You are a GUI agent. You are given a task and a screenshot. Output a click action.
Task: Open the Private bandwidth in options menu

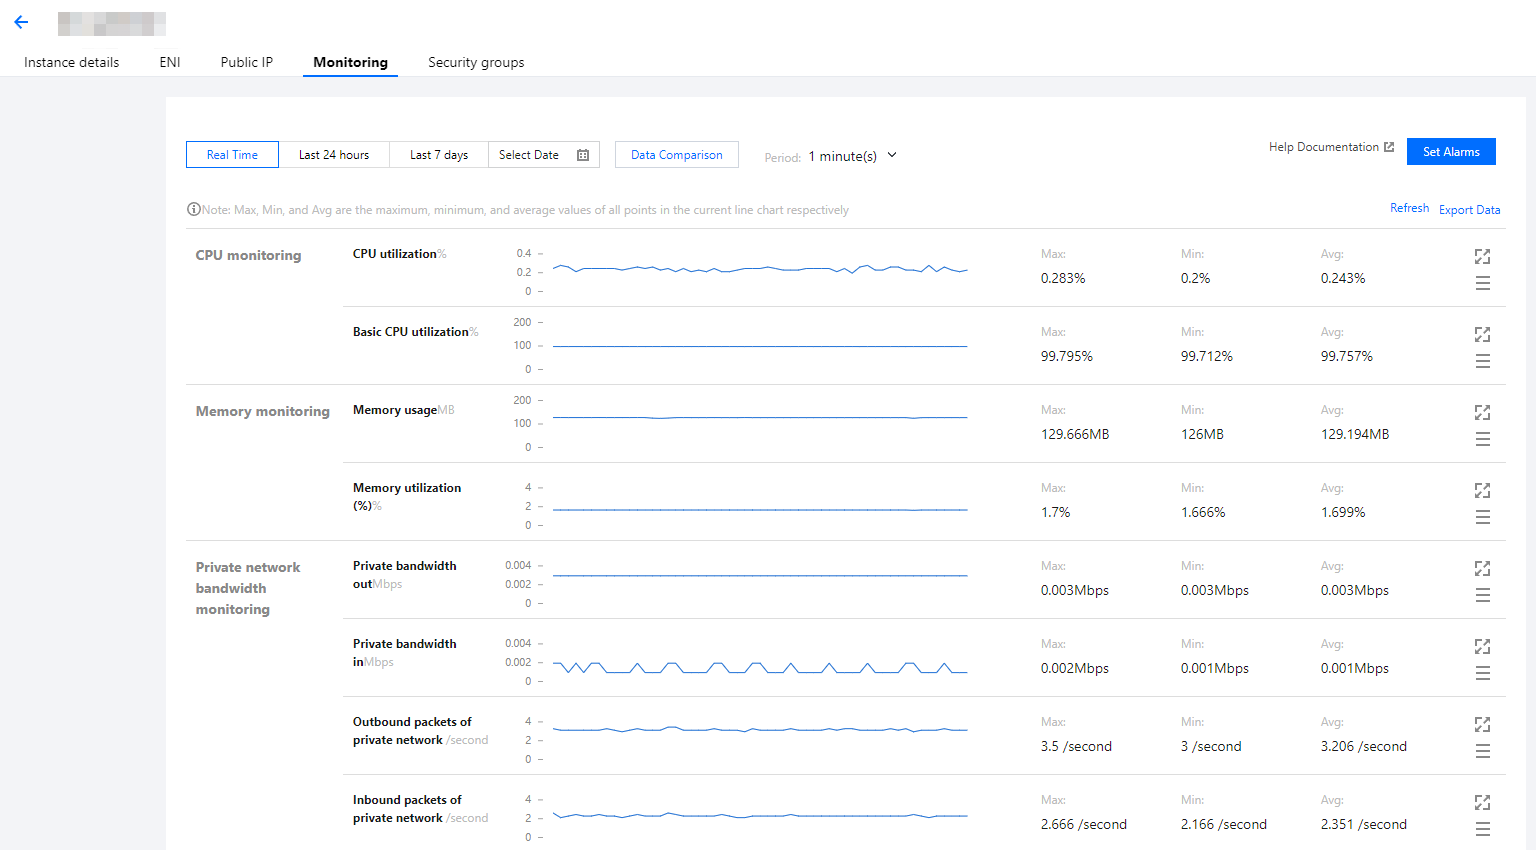1482,673
